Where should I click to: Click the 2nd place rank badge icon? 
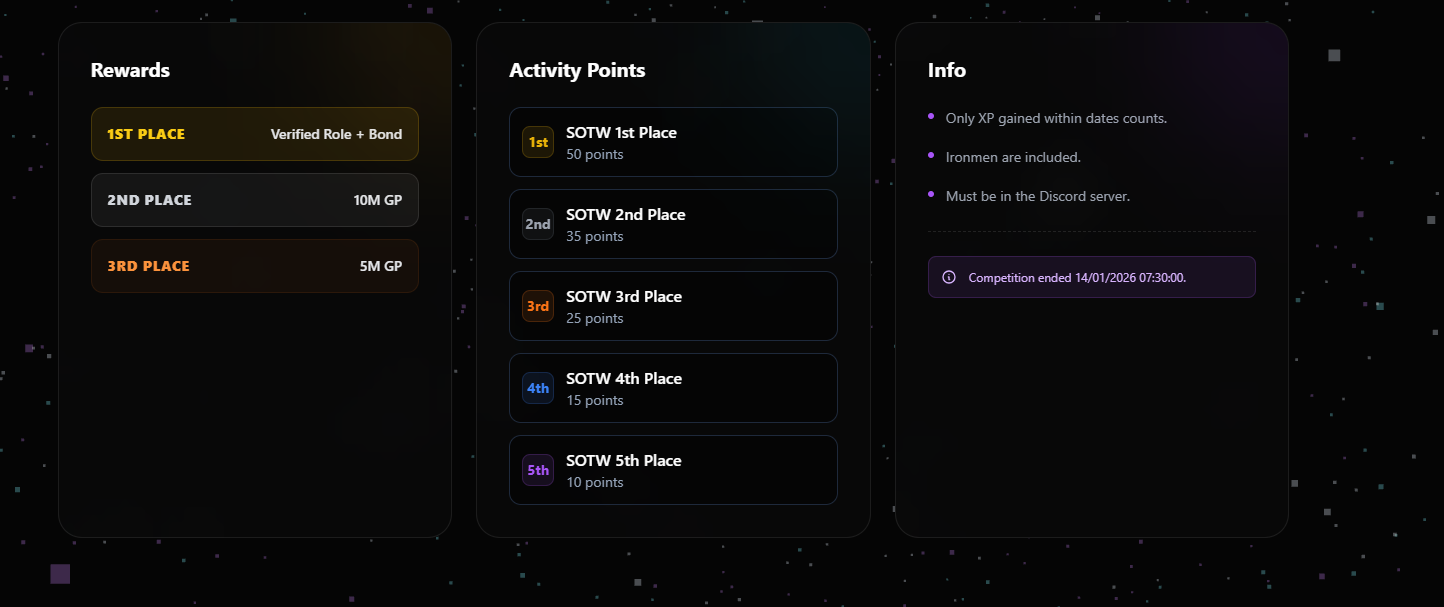click(537, 224)
